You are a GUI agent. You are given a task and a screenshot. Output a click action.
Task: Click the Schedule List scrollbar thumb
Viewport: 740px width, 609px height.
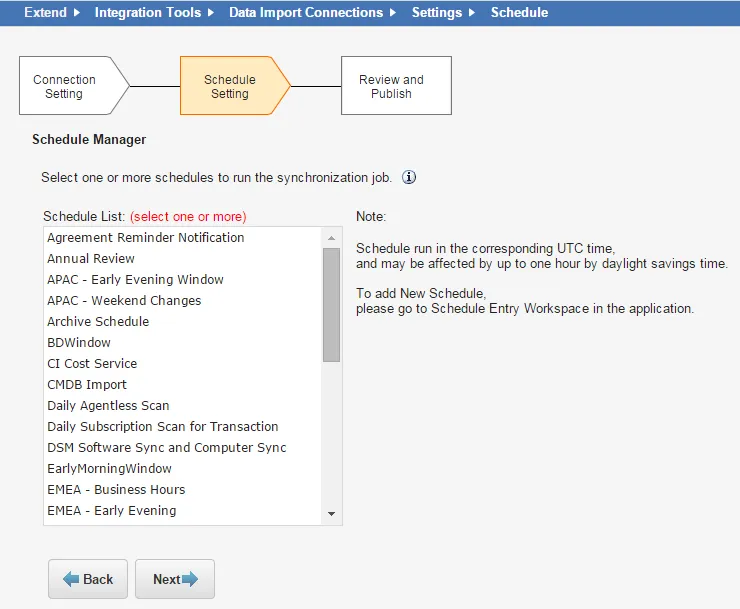coord(331,305)
